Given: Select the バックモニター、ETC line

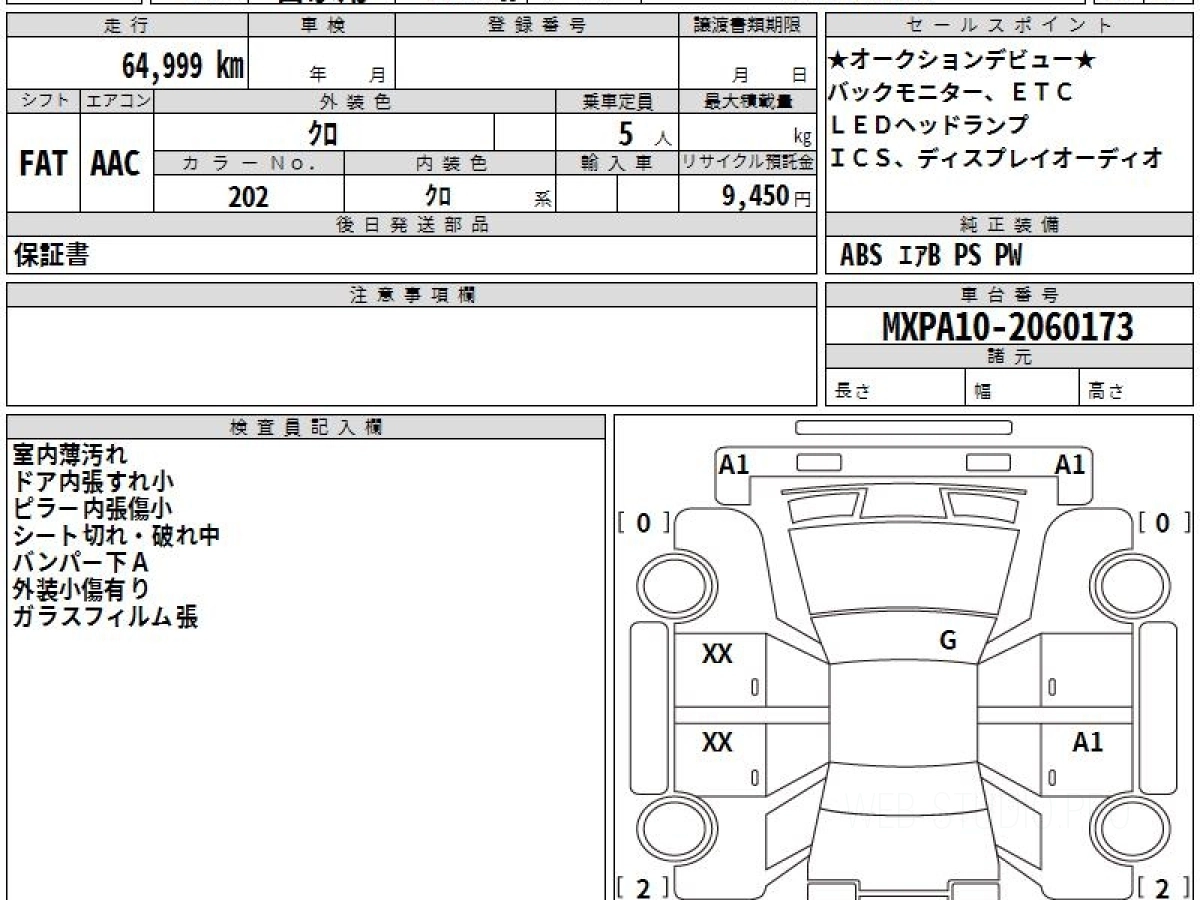Looking at the screenshot, I should (x=950, y=93).
